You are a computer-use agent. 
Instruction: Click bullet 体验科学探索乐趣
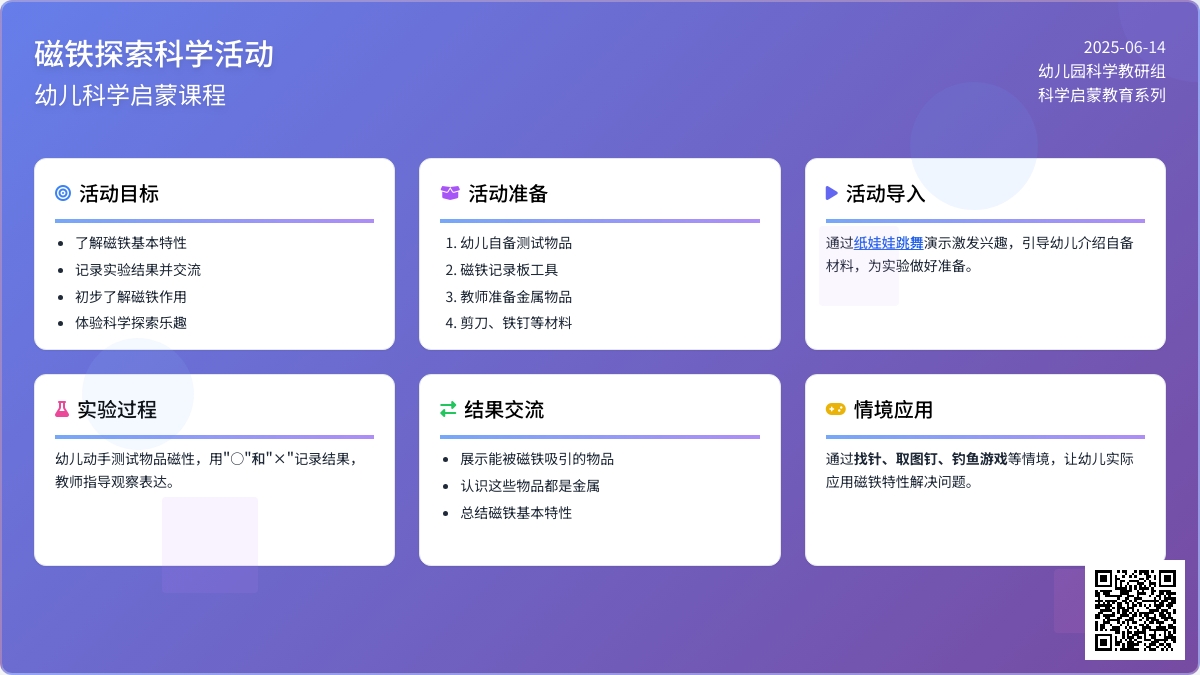pyautogui.click(x=131, y=323)
